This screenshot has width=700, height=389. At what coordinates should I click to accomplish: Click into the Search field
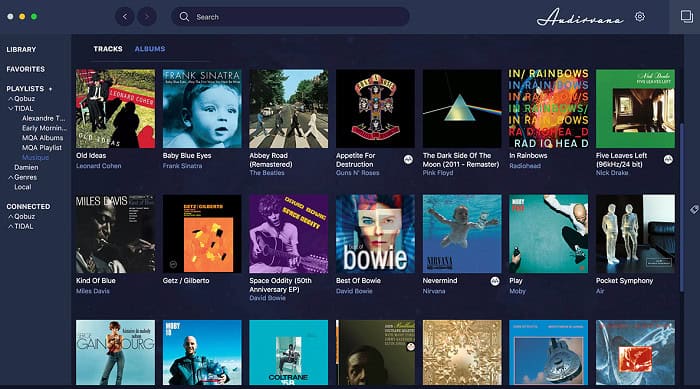click(x=290, y=17)
